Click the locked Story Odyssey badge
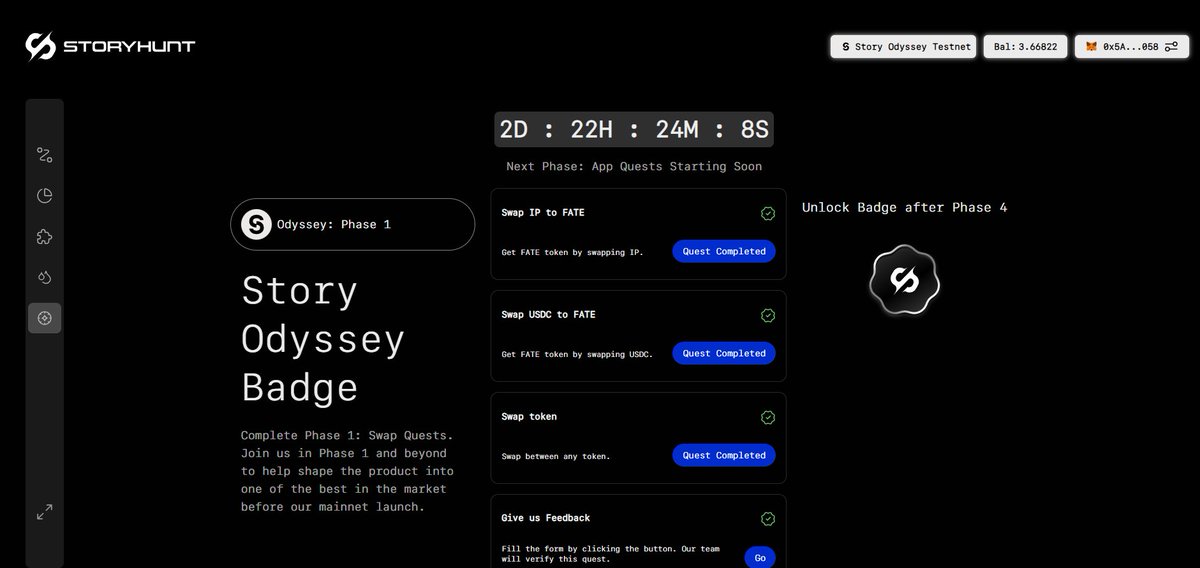1200x568 pixels. (905, 281)
